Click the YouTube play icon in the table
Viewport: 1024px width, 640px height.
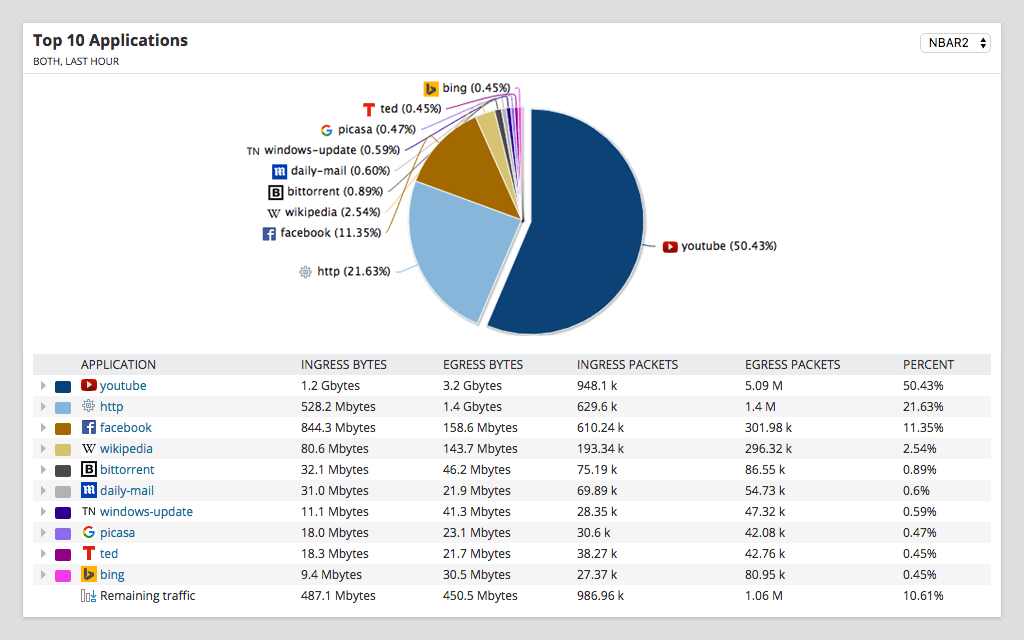[x=89, y=385]
